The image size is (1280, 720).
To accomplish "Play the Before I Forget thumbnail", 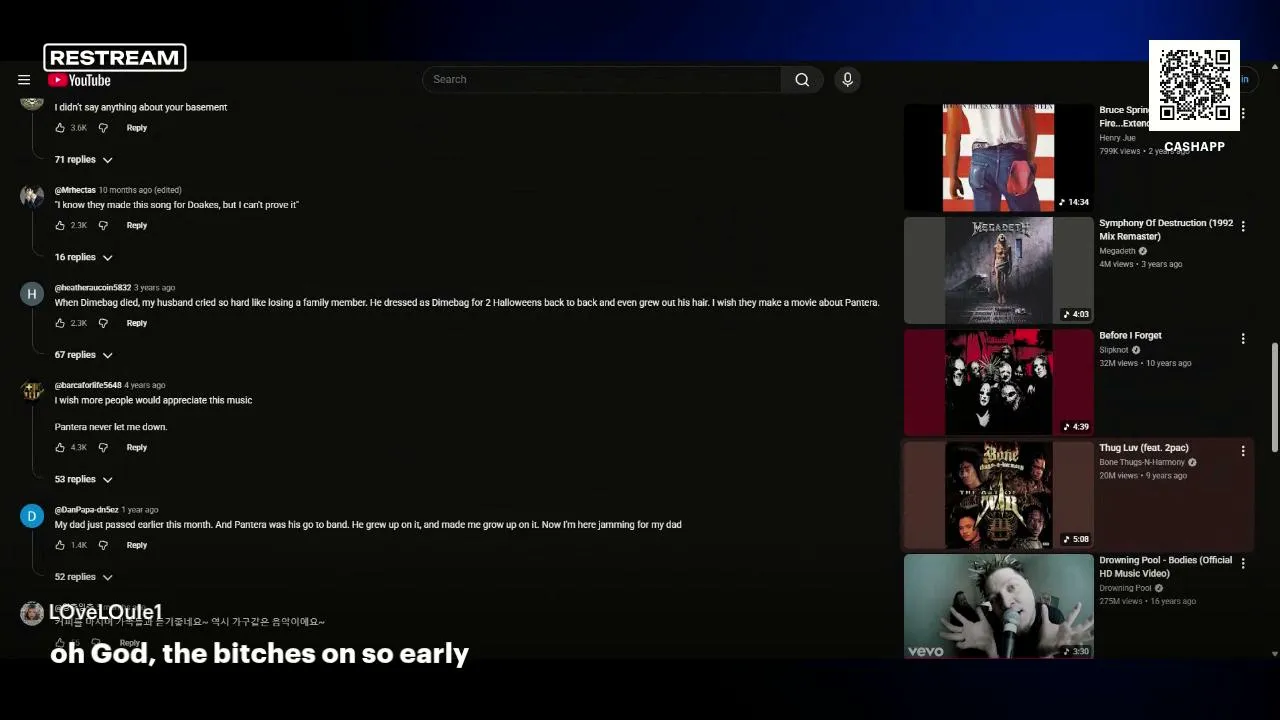I will click(999, 383).
